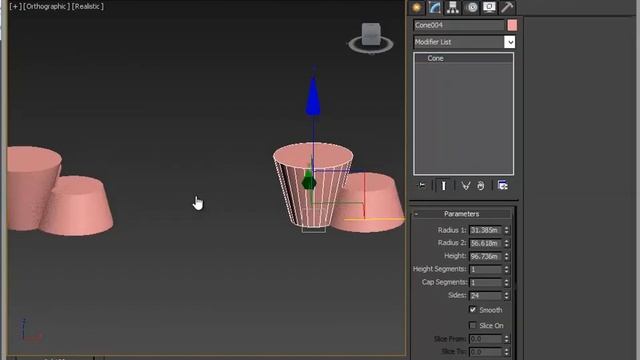The image size is (640, 360).
Task: Collapse the Parameters rollout
Action: tap(462, 214)
